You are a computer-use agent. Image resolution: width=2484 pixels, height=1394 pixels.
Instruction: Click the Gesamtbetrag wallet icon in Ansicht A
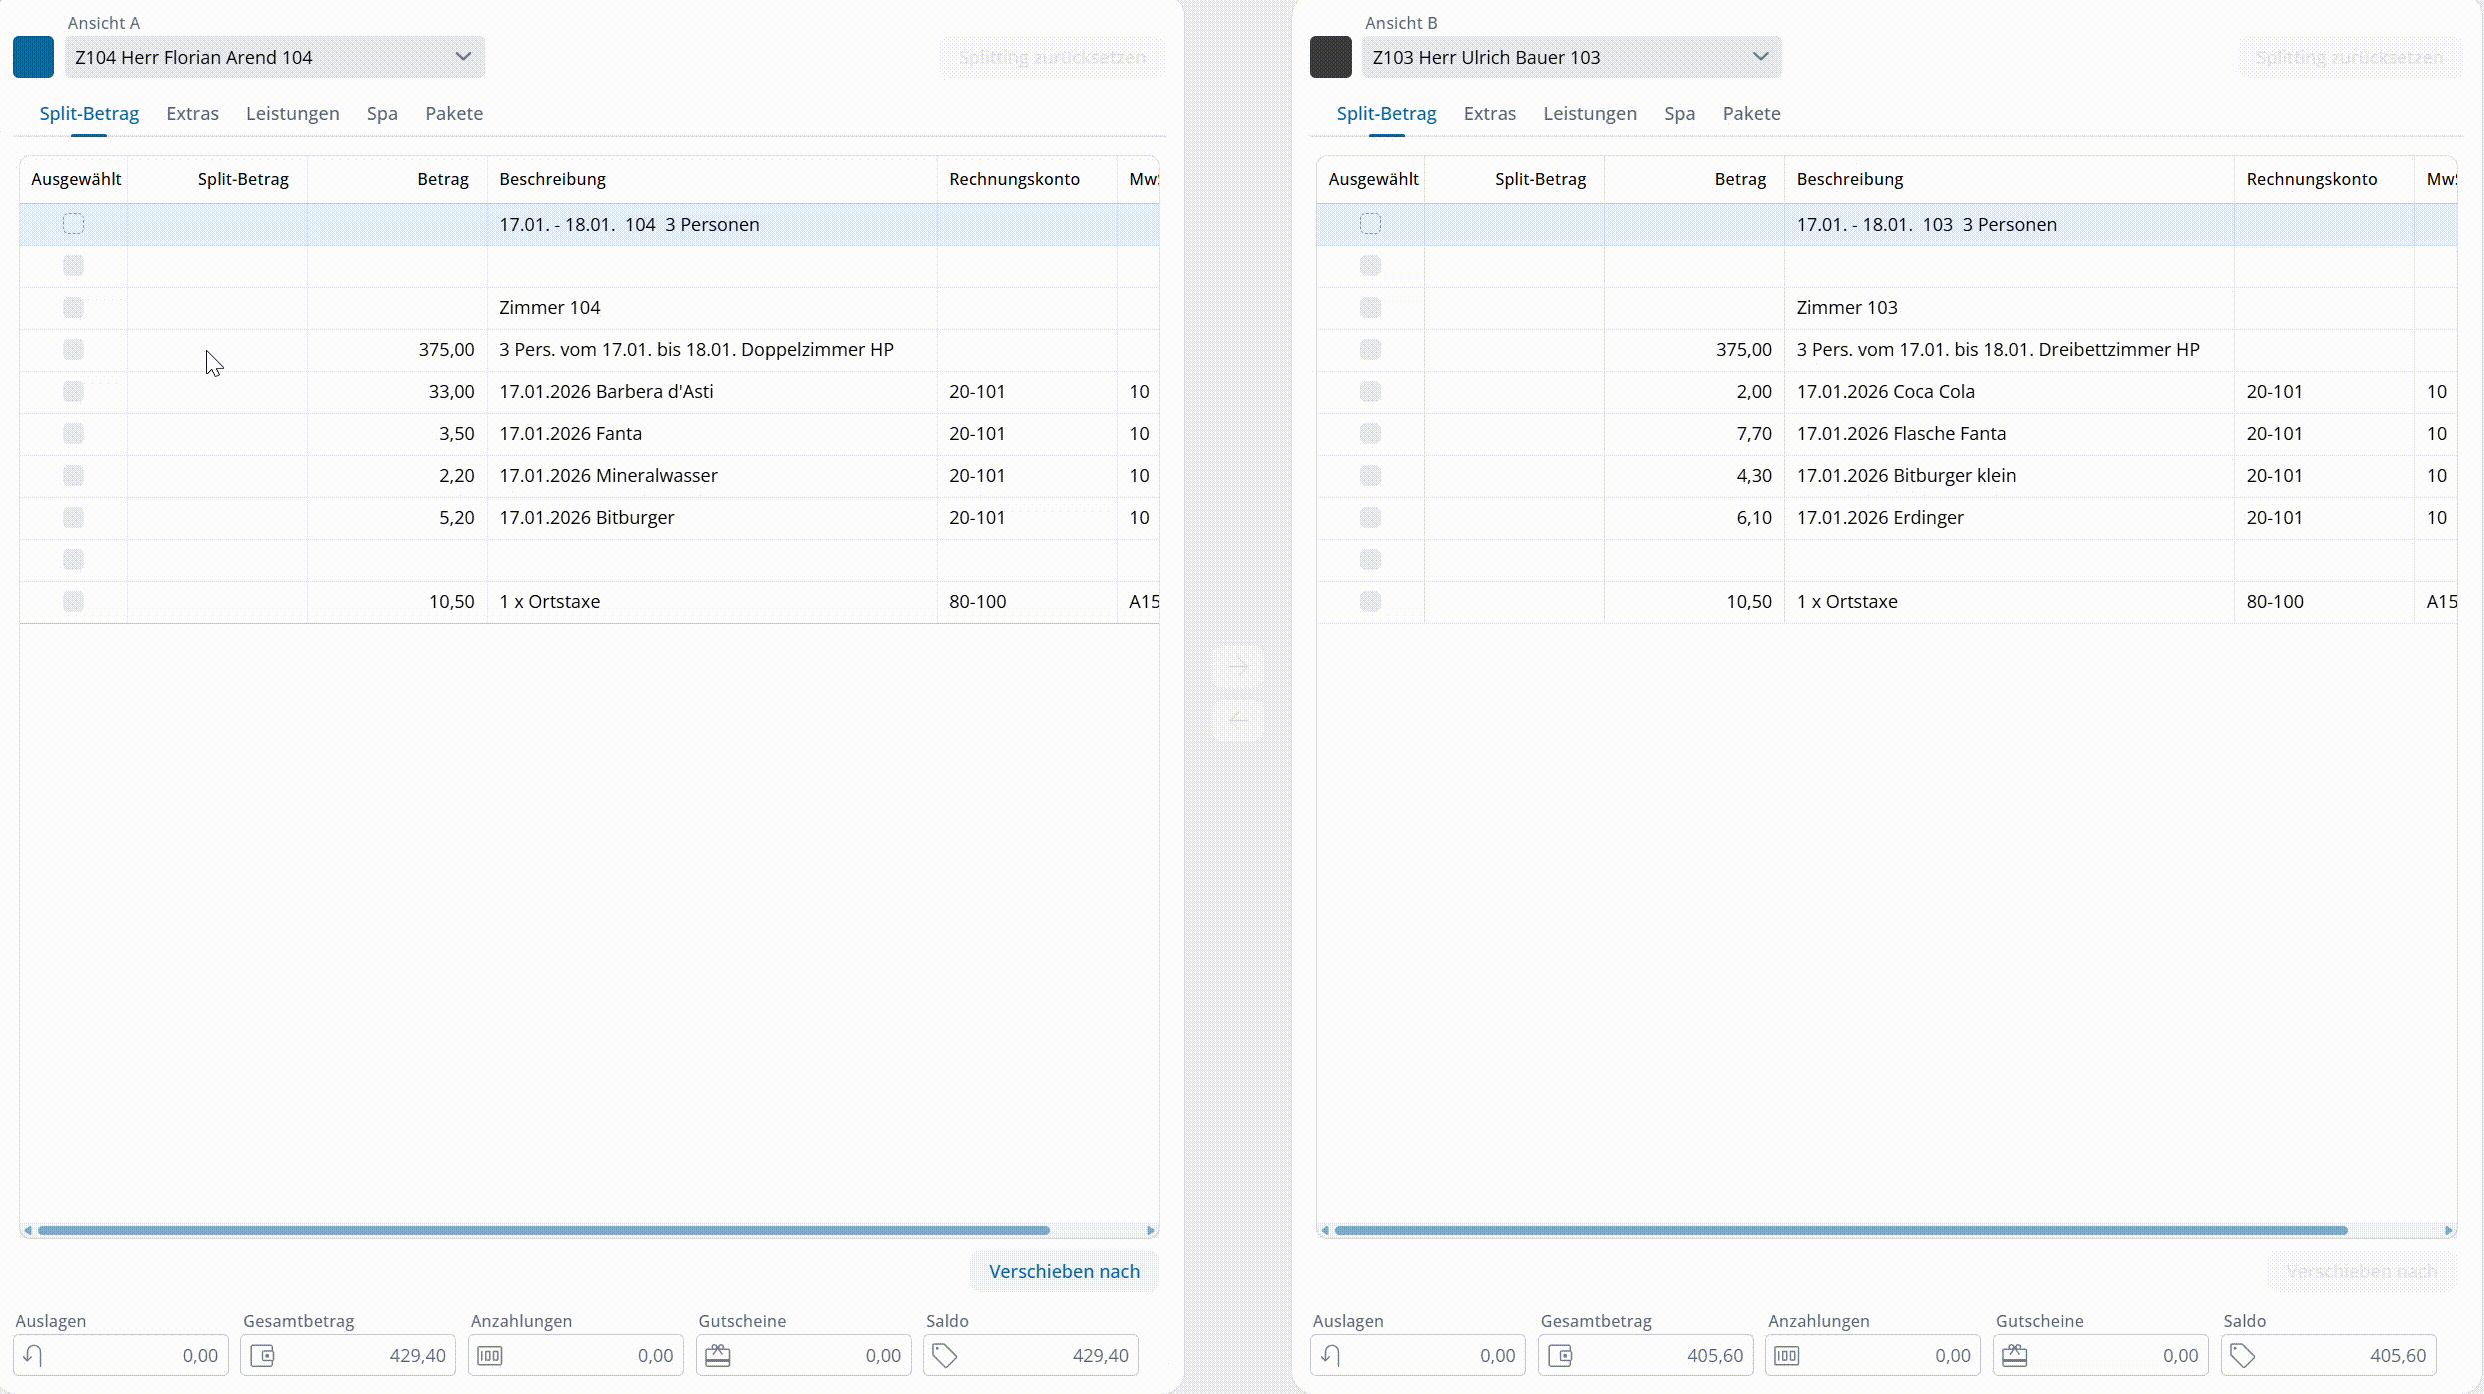click(262, 1356)
